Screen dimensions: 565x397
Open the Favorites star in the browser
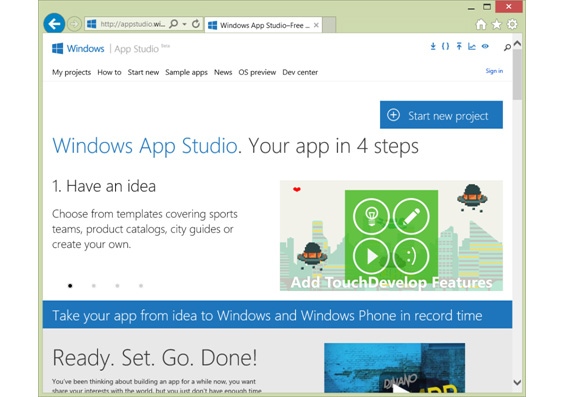coord(497,24)
